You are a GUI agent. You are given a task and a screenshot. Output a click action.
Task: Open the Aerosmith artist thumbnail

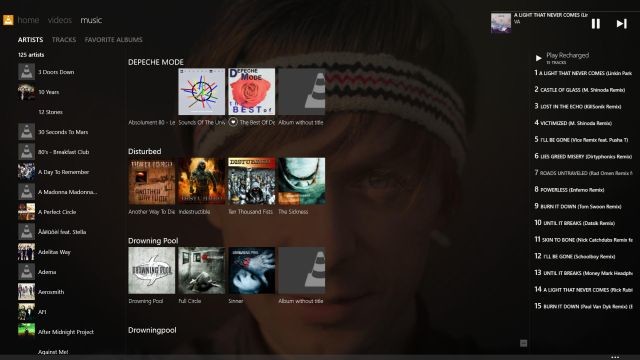pos(26,292)
